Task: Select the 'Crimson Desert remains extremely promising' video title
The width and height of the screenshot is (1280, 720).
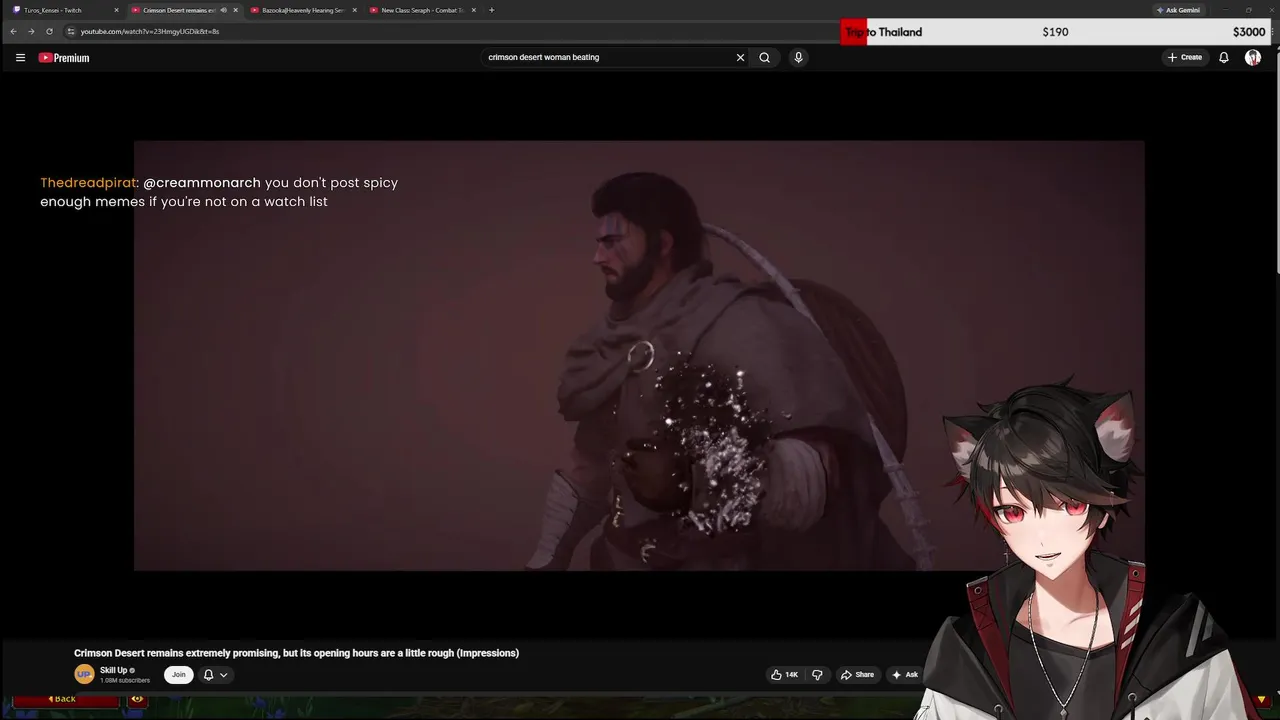Action: [x=296, y=653]
